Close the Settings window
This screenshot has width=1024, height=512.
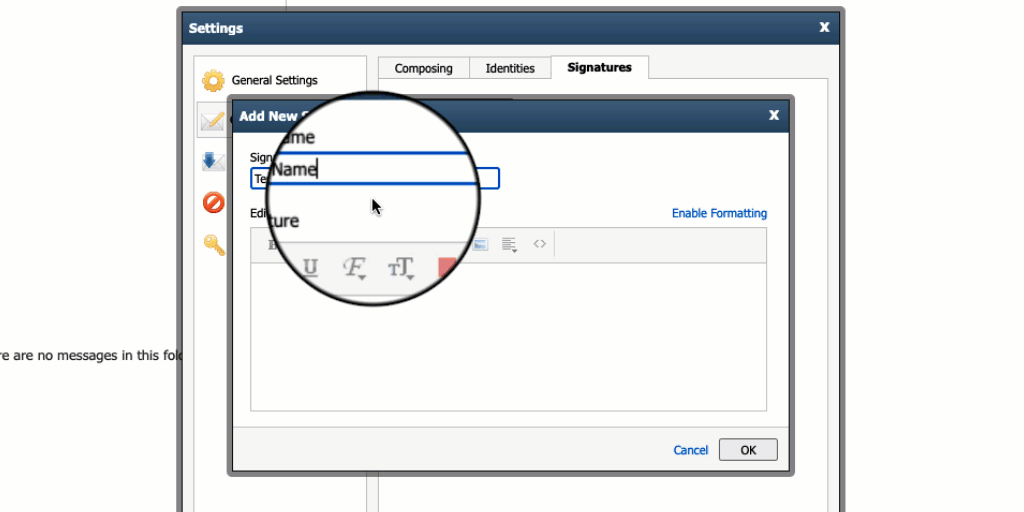[824, 27]
